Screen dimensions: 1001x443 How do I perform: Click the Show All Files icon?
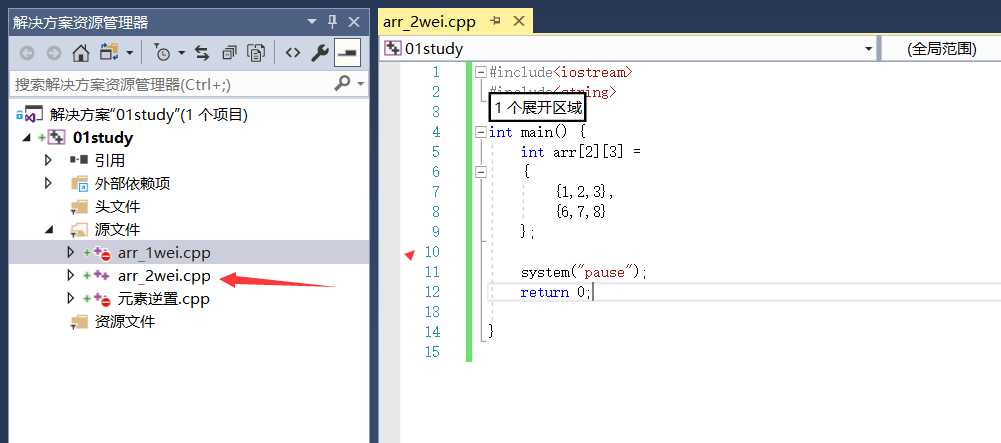pyautogui.click(x=257, y=54)
